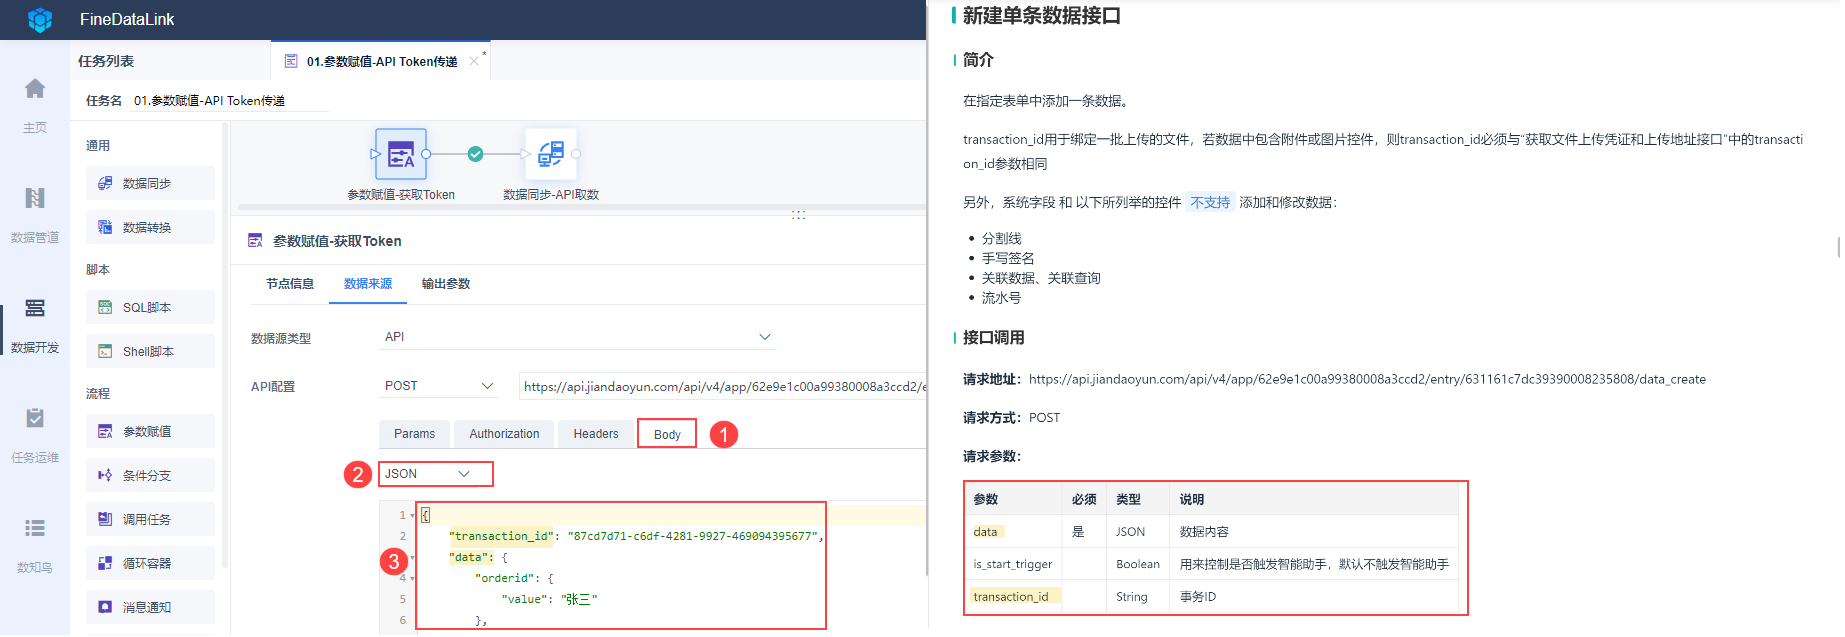This screenshot has width=1845, height=637.
Task: Open the Params tab
Action: (415, 434)
